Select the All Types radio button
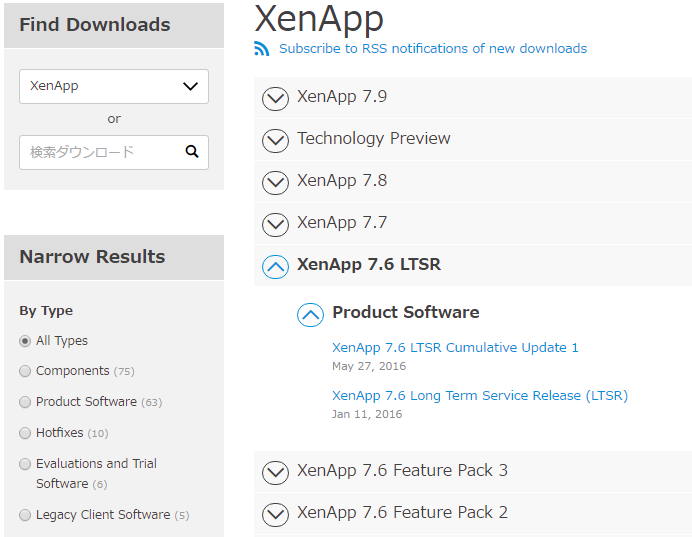Viewport: 692px width, 537px height. (x=25, y=341)
